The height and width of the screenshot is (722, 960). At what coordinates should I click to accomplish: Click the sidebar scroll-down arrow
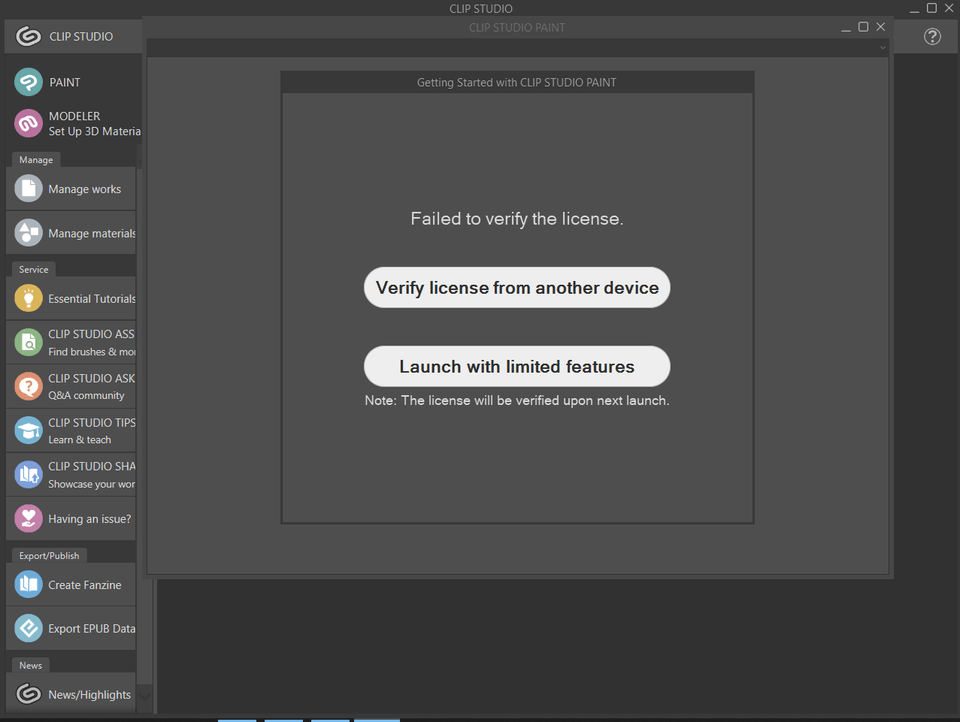click(145, 695)
